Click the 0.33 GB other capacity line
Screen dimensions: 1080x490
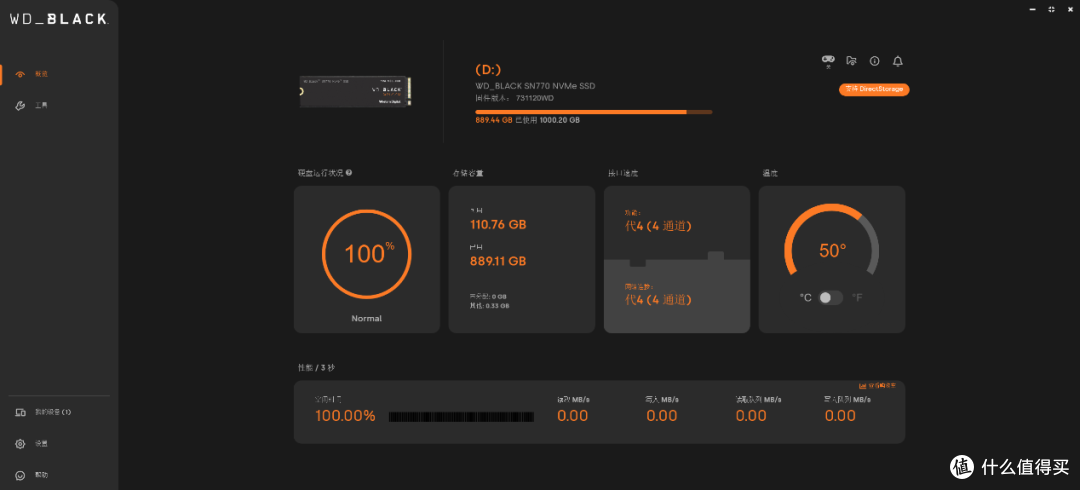[489, 305]
